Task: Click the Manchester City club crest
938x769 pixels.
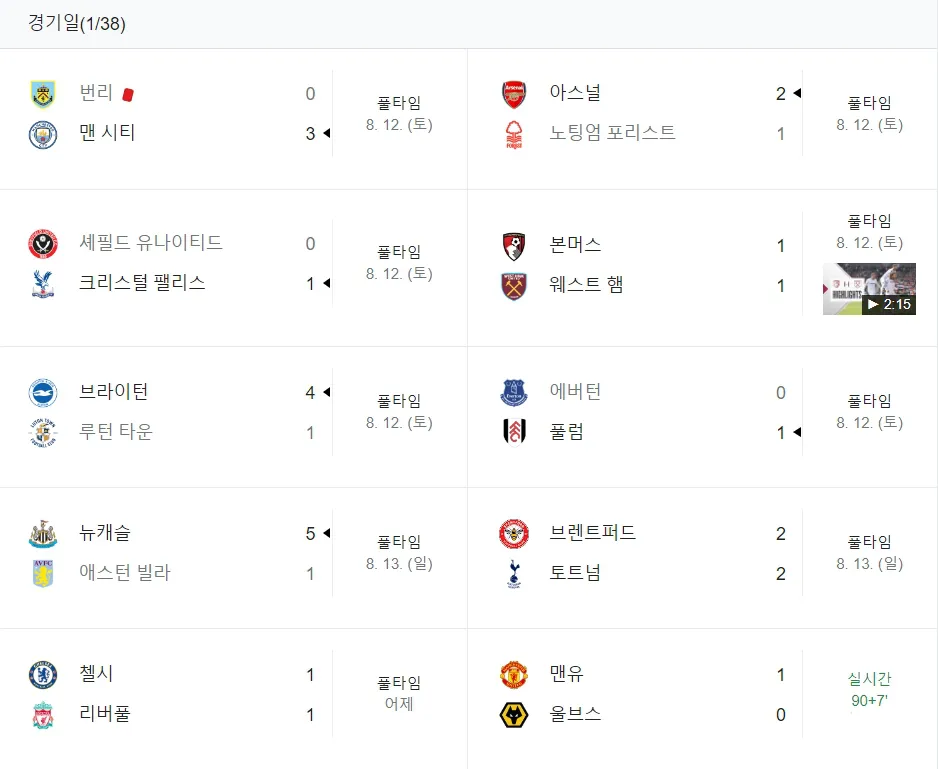Action: [x=43, y=134]
